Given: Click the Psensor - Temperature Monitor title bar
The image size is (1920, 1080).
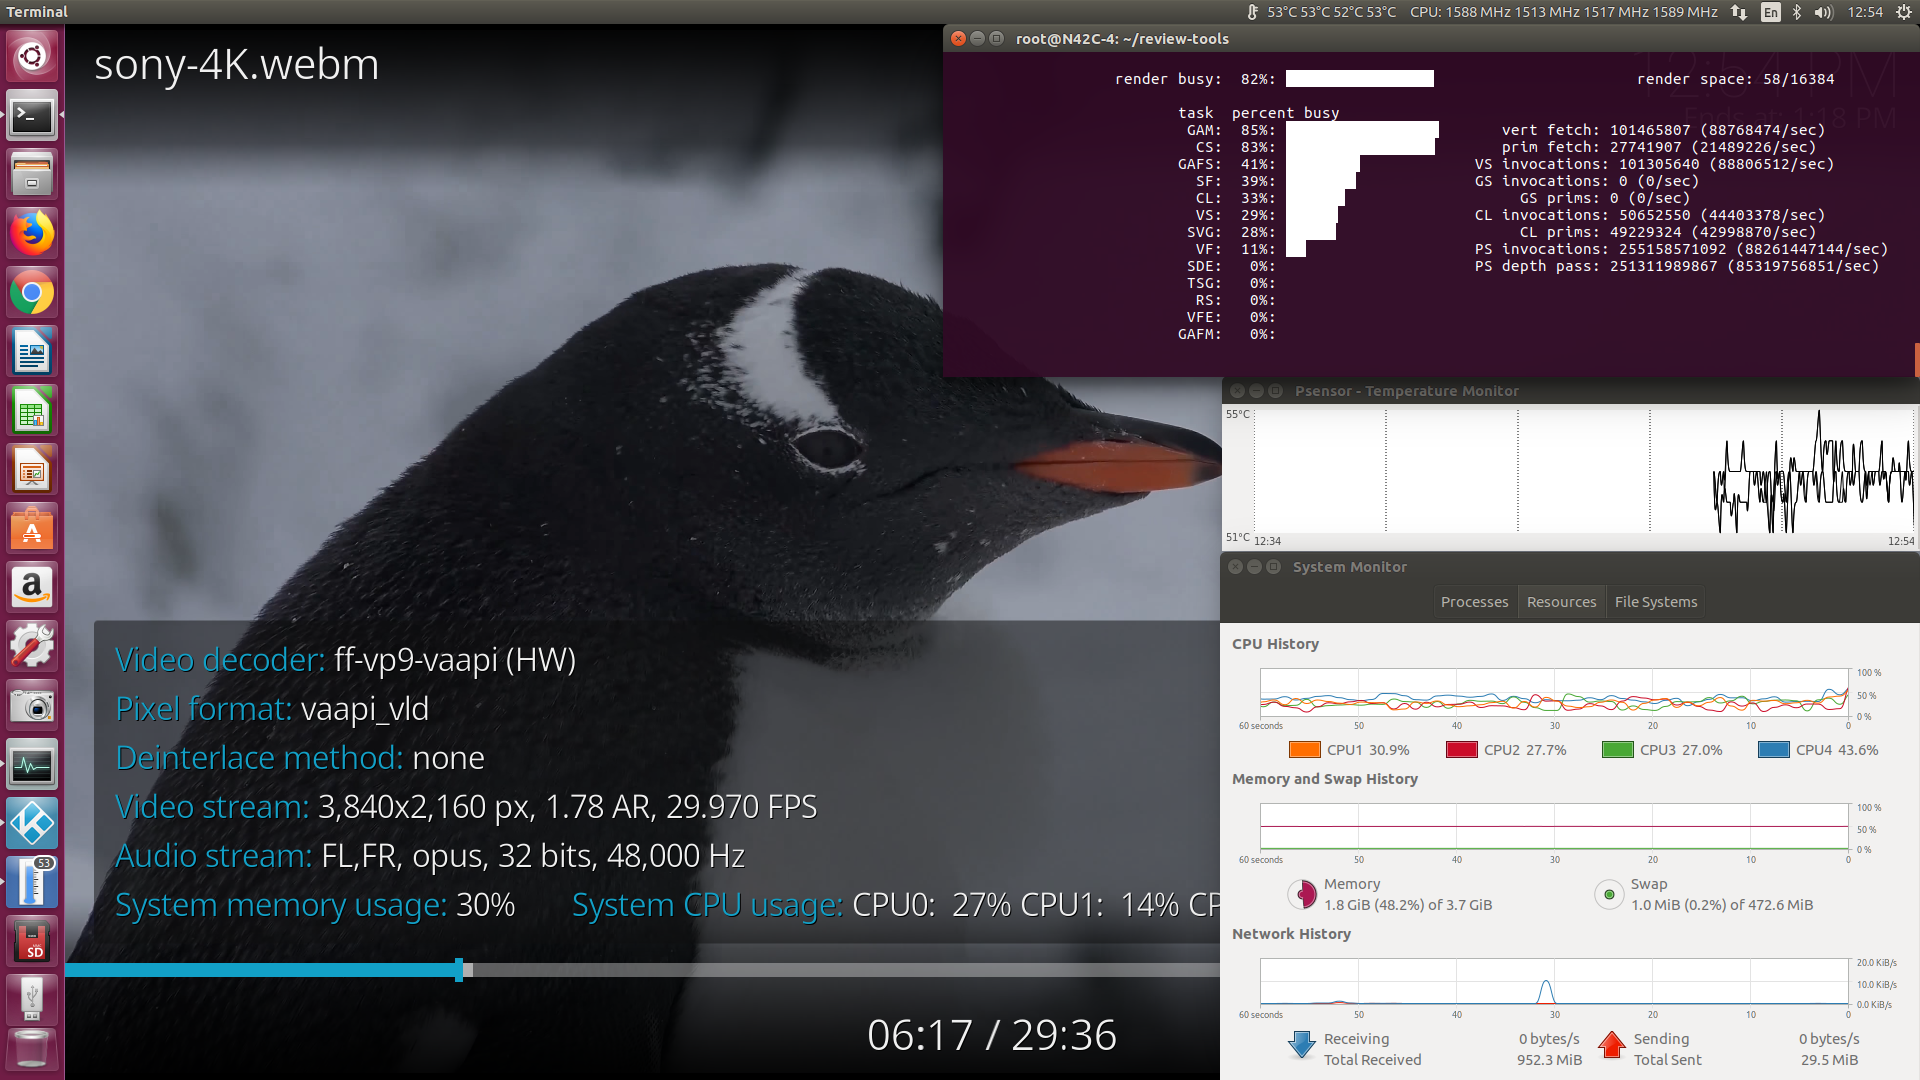Looking at the screenshot, I should 1570,391.
